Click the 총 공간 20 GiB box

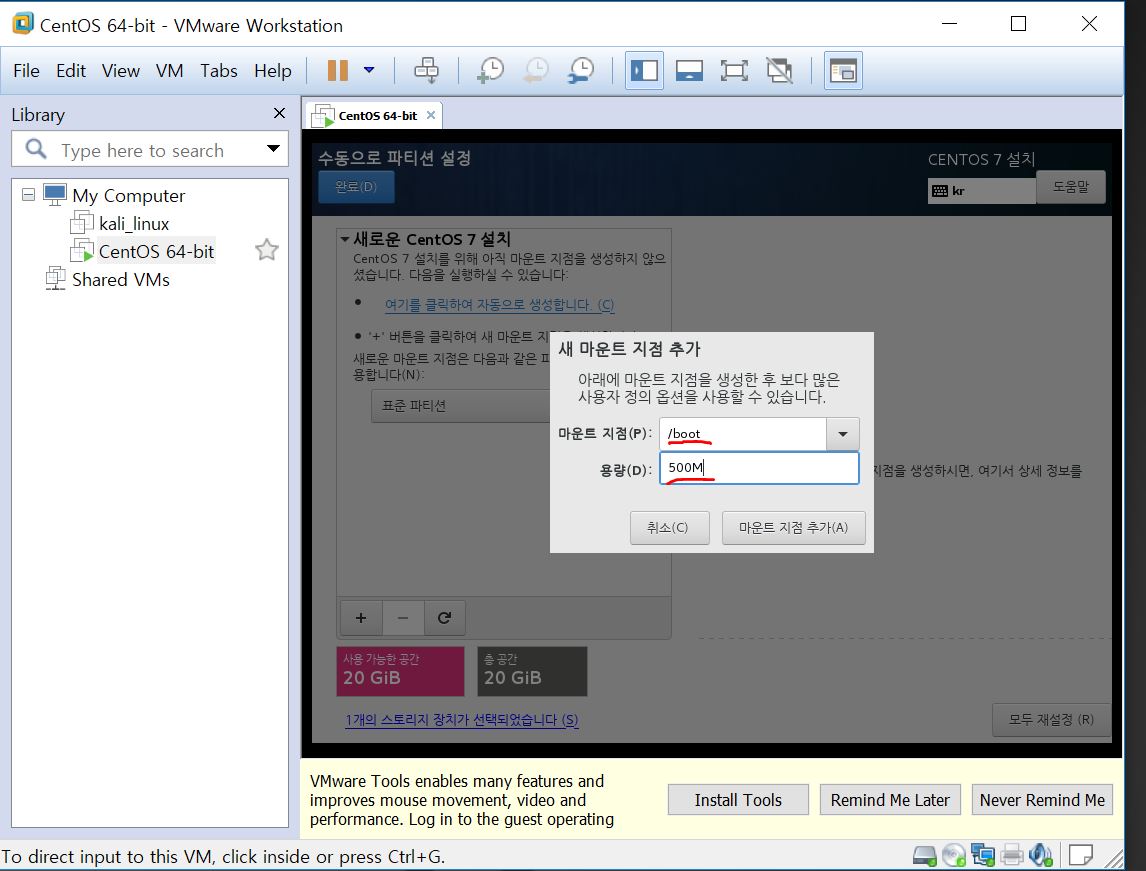coord(531,671)
